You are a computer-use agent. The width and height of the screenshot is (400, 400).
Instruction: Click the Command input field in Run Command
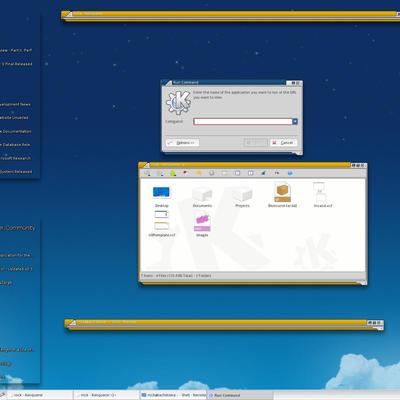click(x=243, y=122)
